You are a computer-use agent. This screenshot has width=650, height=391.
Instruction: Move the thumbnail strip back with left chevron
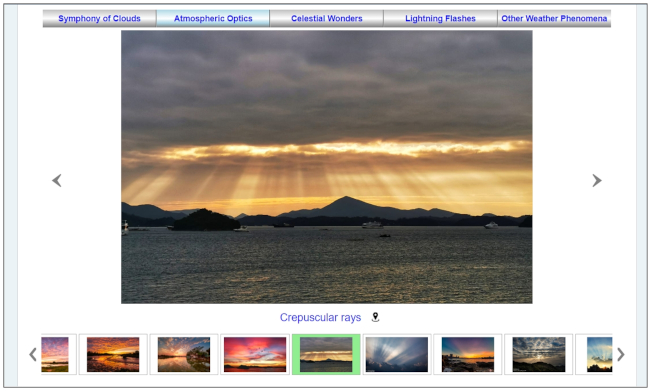[33, 355]
